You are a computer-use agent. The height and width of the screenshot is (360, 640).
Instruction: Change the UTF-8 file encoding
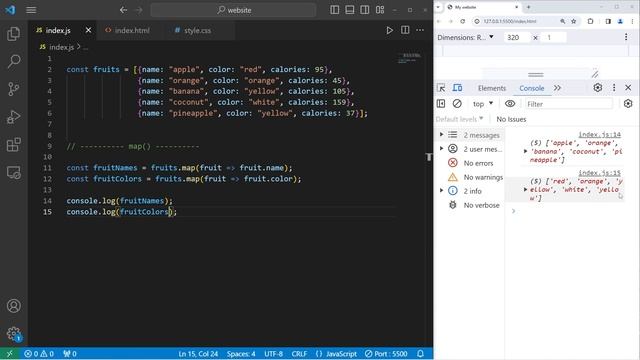[273, 353]
